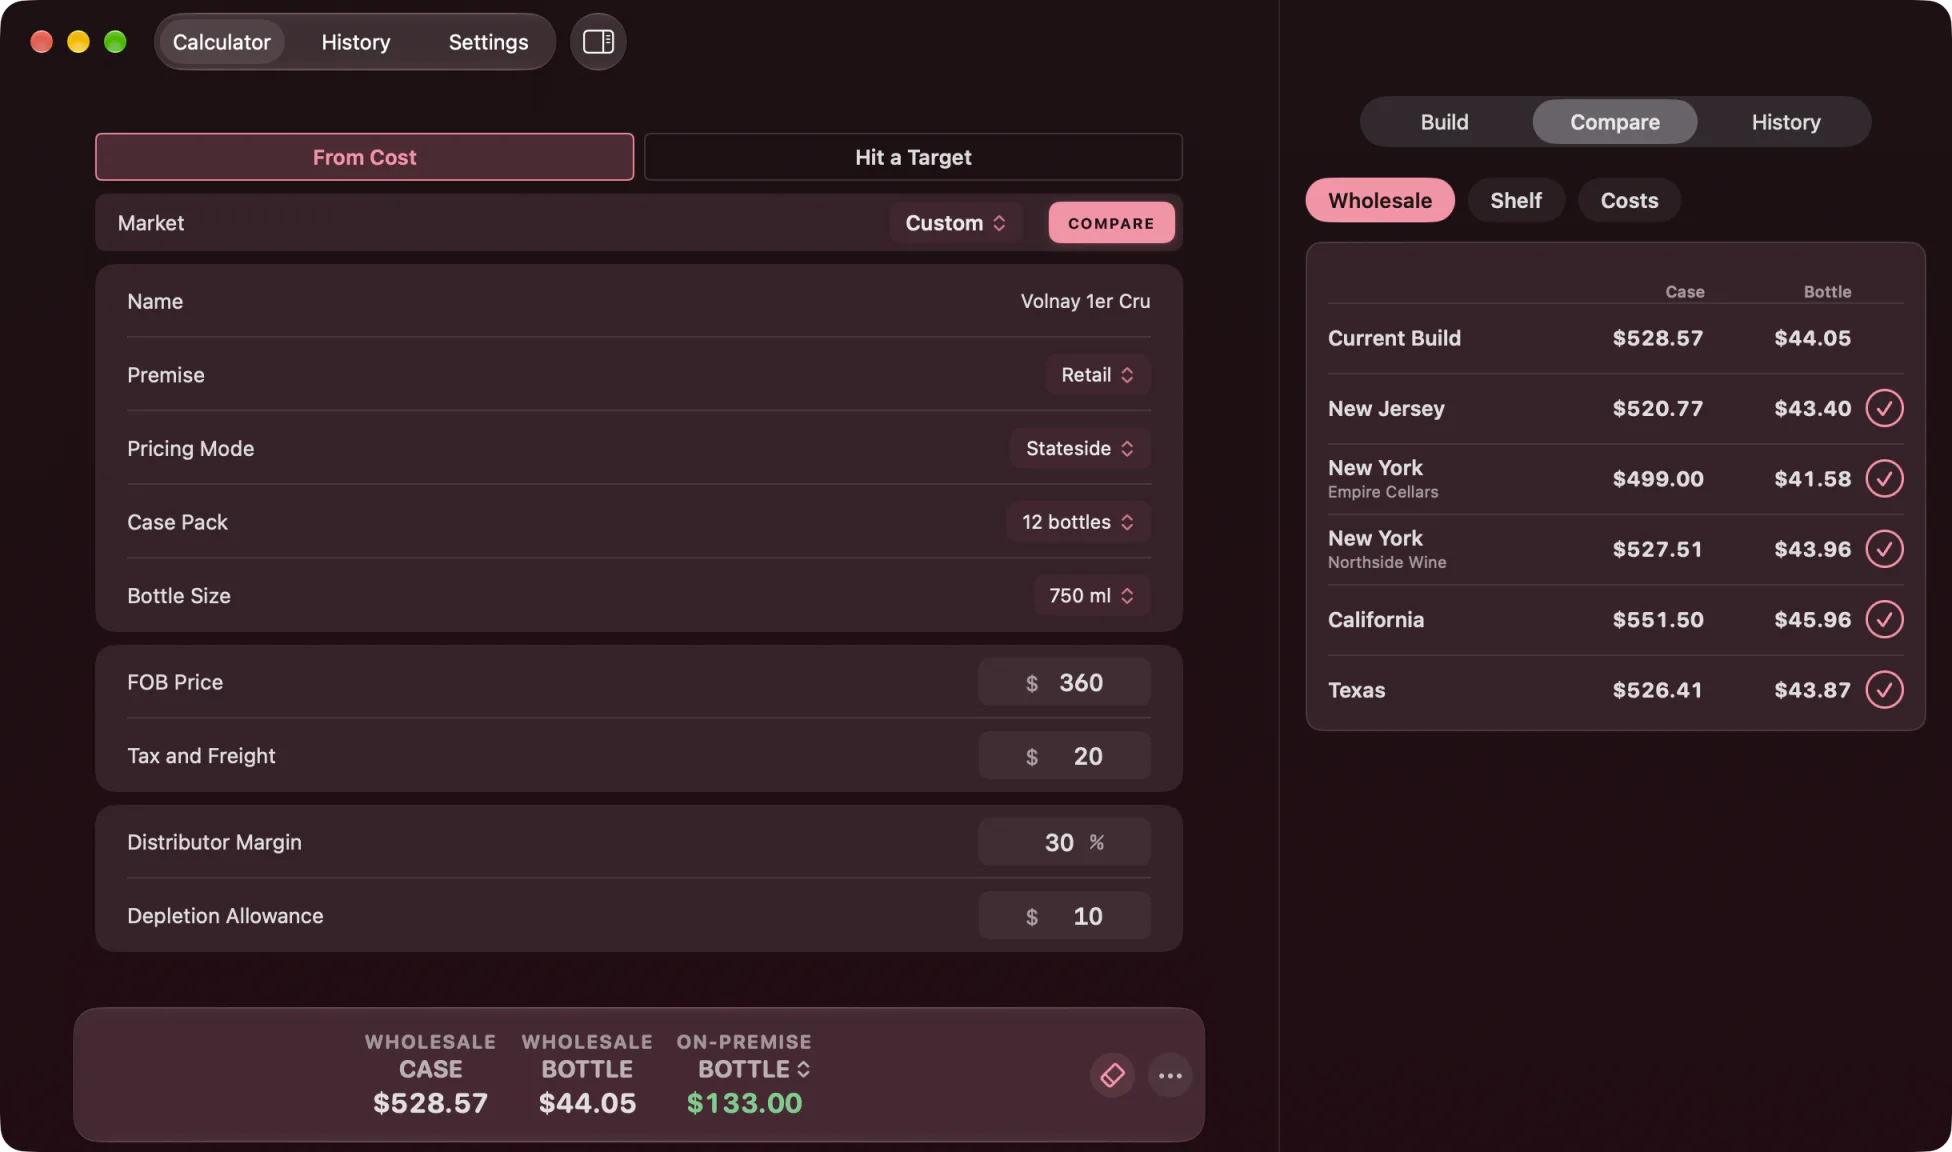Click the wholesale case total $528.57 at bottom
Screen dimensions: 1952x1152
(430, 1103)
